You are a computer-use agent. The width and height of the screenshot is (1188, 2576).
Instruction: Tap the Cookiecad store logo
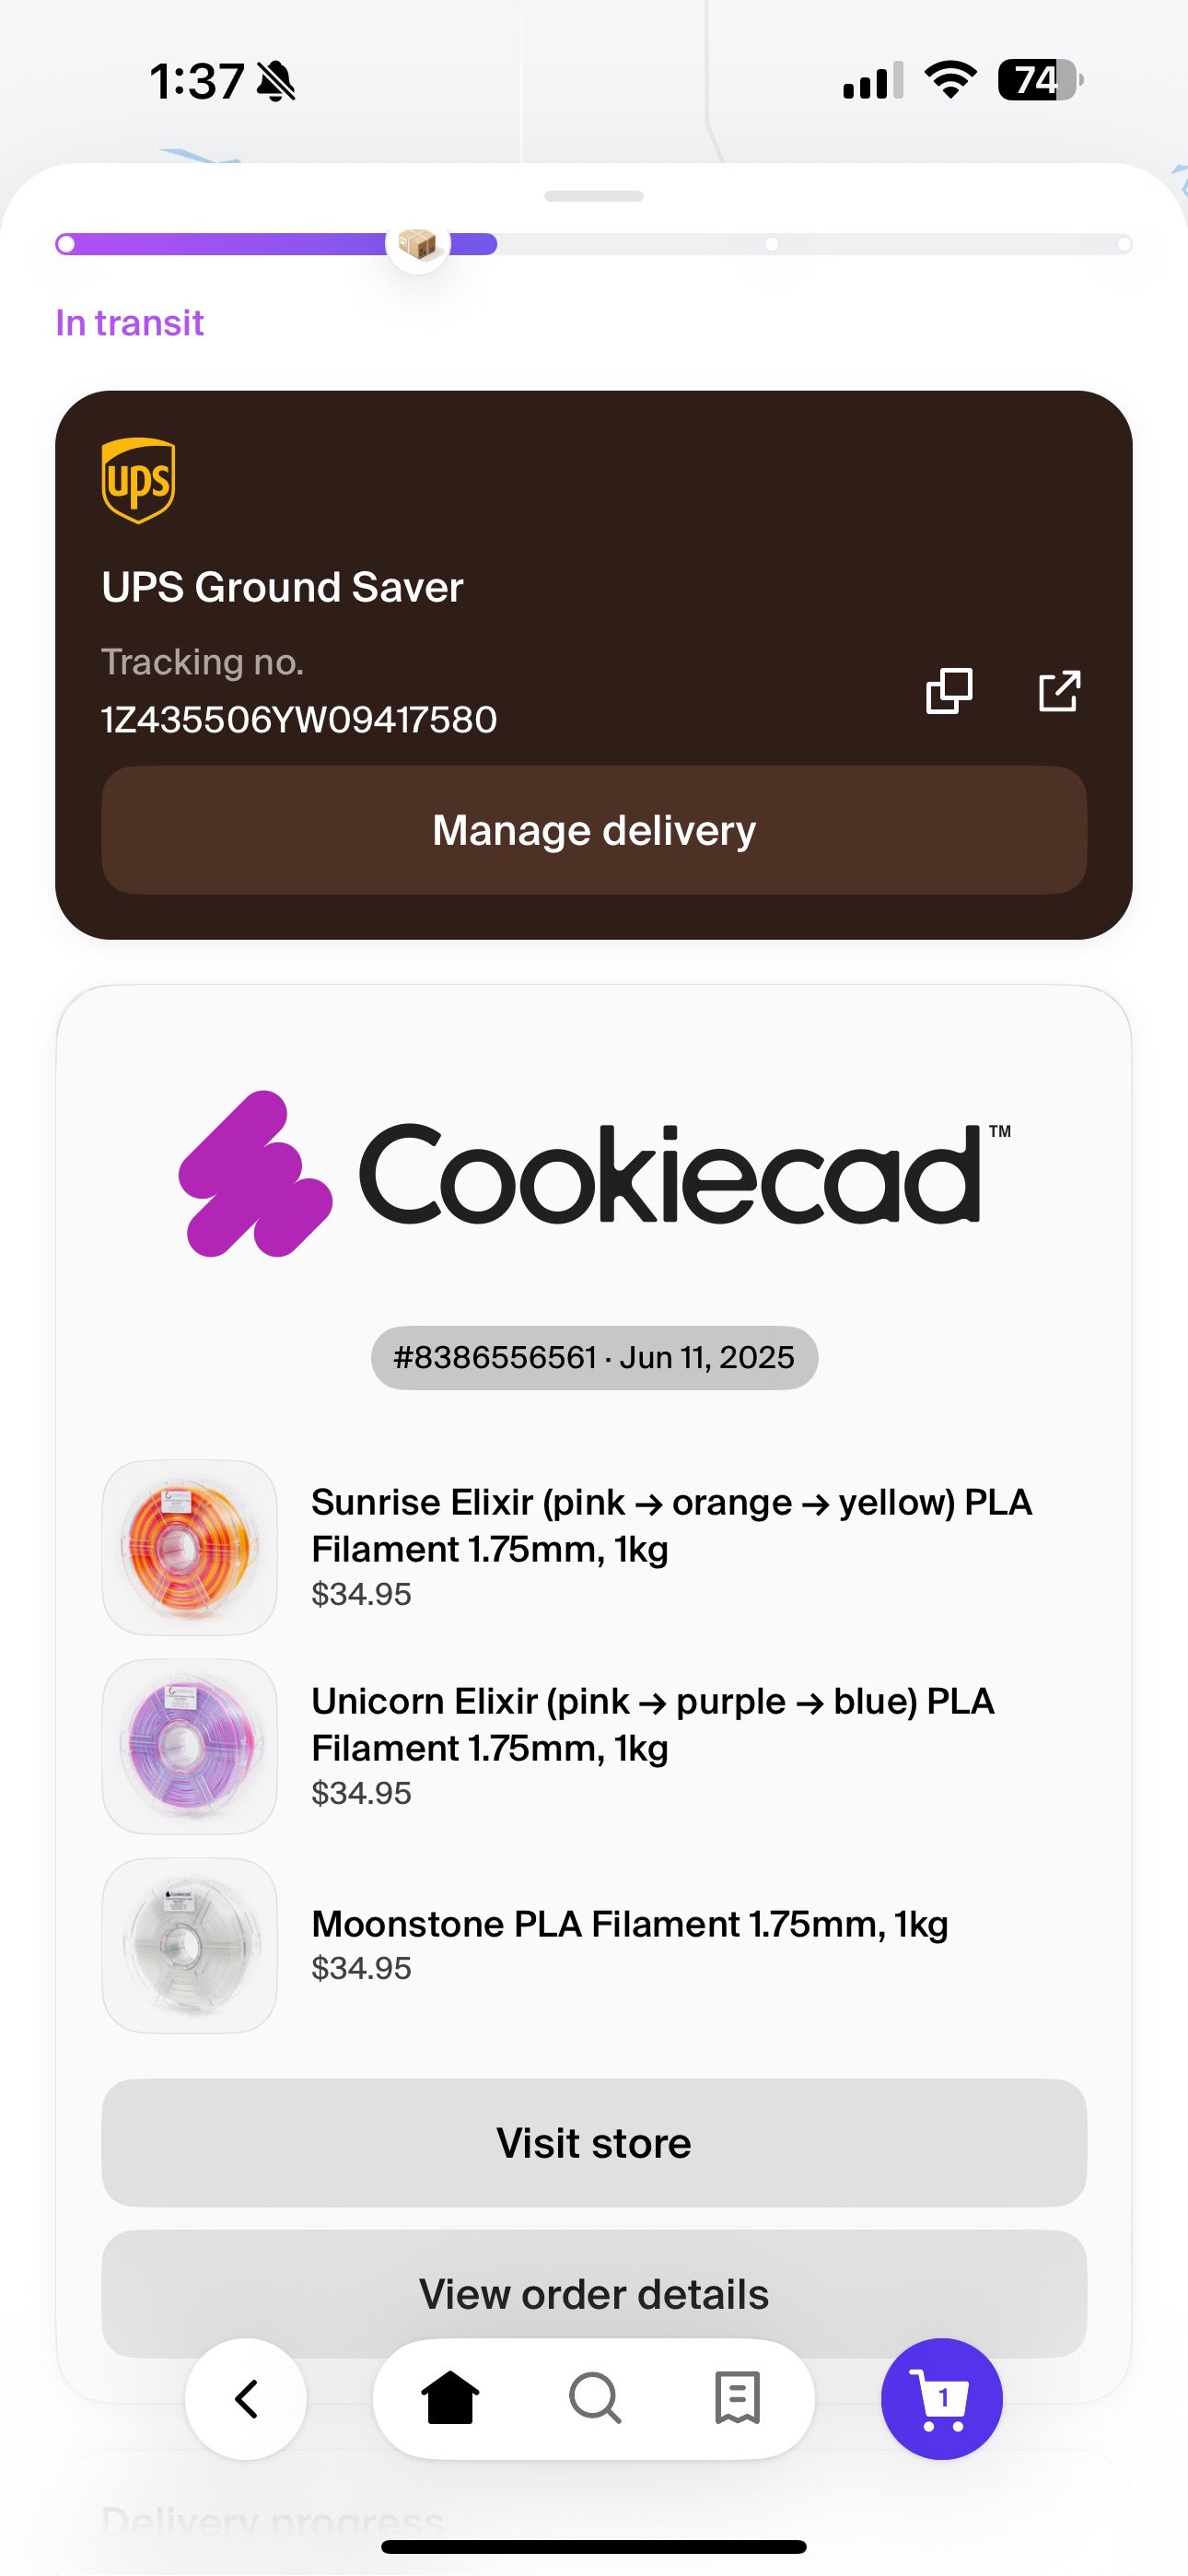click(x=594, y=1174)
